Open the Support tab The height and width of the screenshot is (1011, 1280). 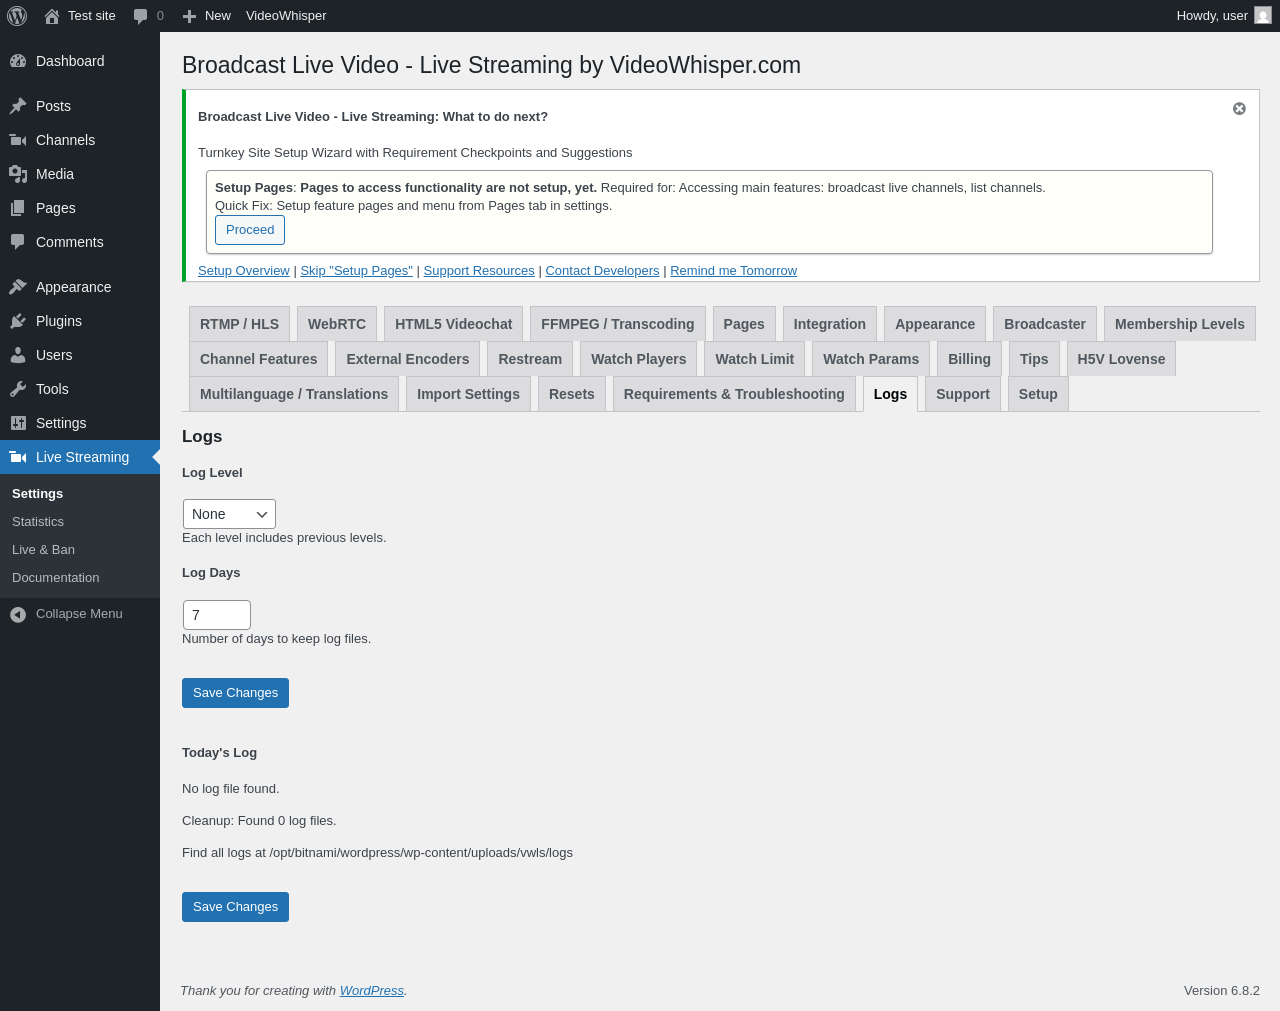[x=963, y=394]
